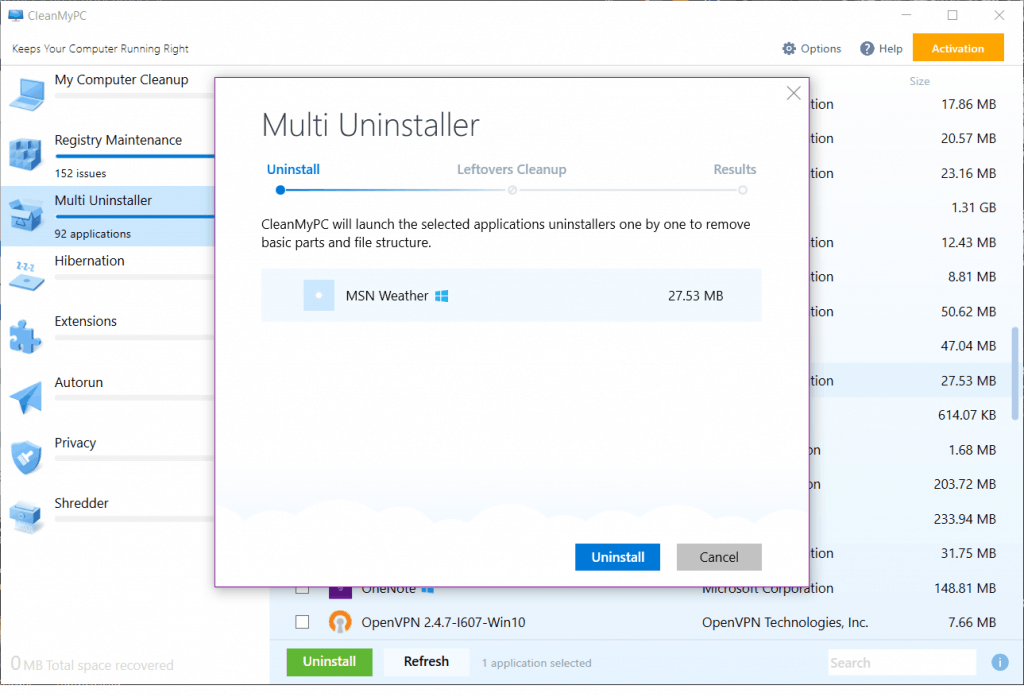1024x697 pixels.
Task: Click the application list vertical scrollbar
Action: (x=1014, y=373)
